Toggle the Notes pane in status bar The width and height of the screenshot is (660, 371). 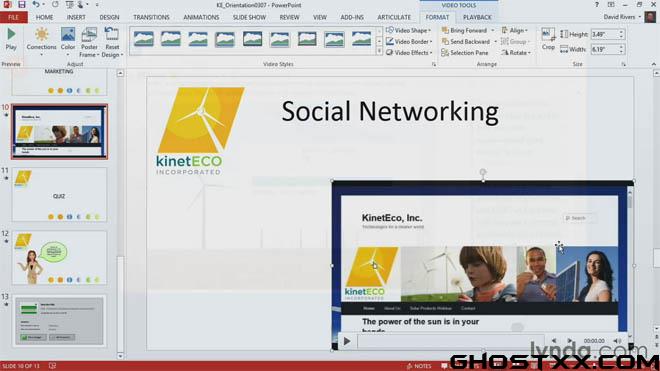point(419,366)
